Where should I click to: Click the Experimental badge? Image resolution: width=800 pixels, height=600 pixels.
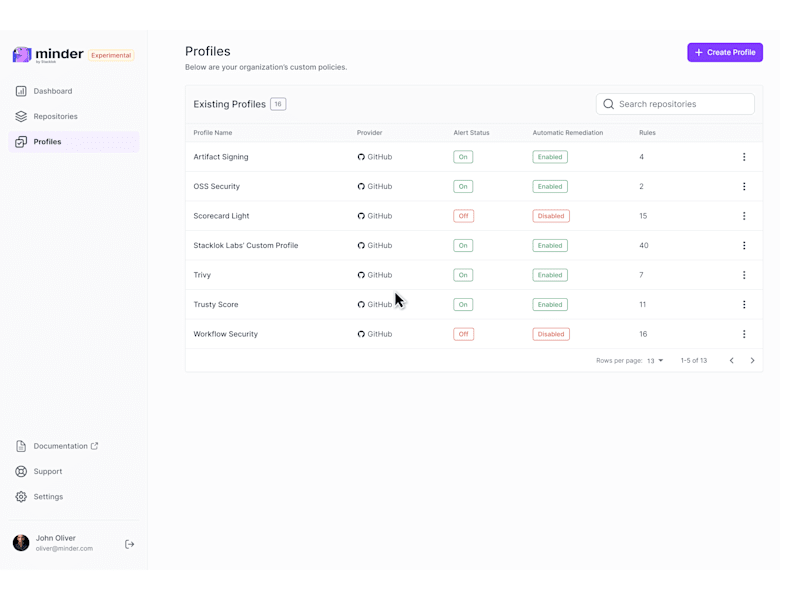[x=111, y=55]
